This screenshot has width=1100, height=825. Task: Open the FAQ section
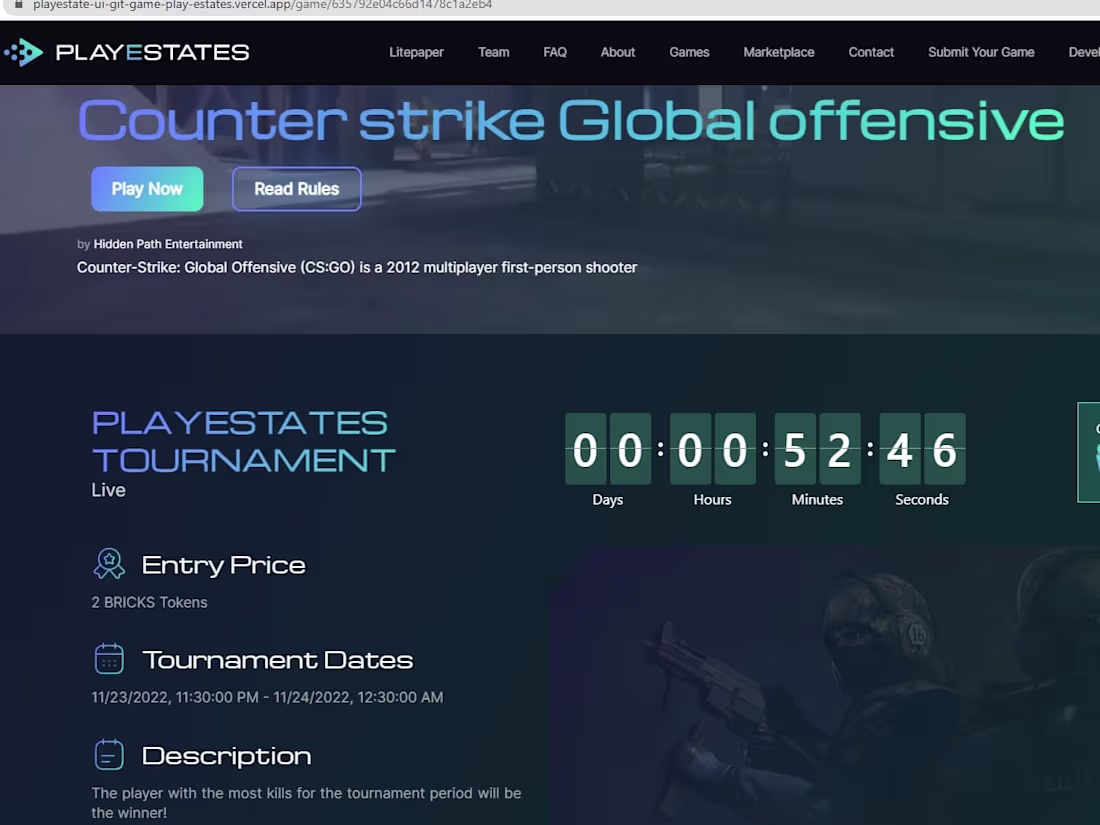[555, 52]
